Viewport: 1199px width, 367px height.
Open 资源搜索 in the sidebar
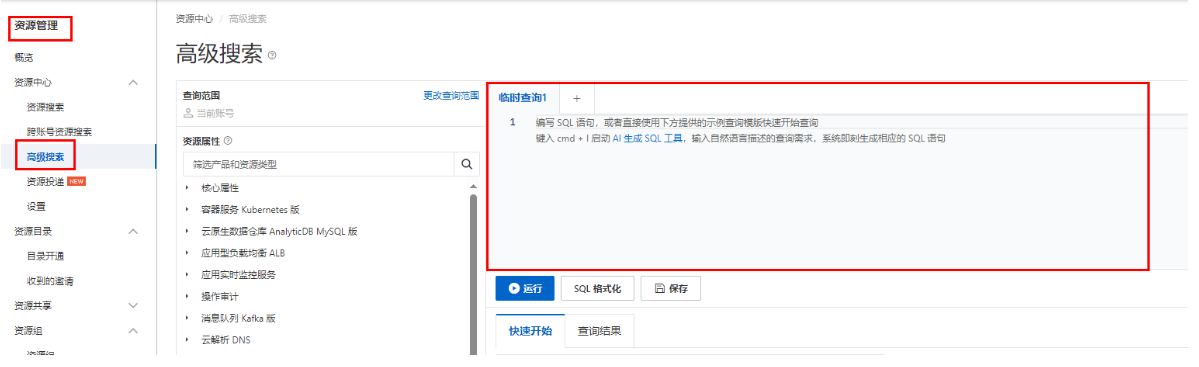point(45,107)
